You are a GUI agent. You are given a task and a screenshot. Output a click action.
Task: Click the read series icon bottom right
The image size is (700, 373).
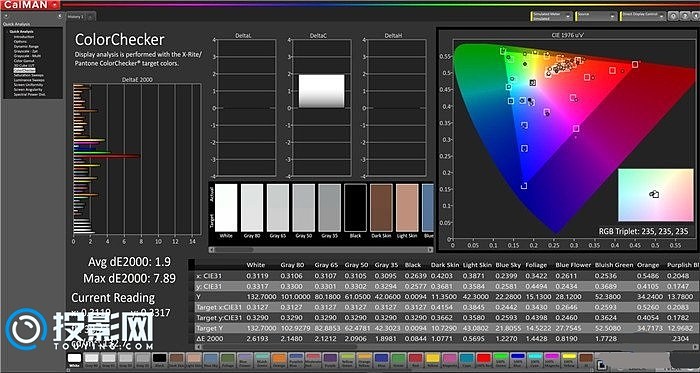[x=601, y=365]
